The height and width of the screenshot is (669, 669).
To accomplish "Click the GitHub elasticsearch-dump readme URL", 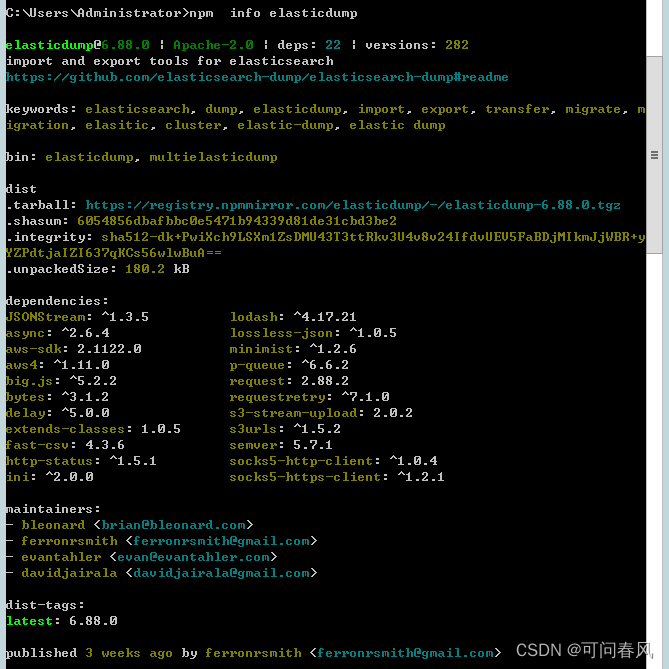I will (257, 77).
